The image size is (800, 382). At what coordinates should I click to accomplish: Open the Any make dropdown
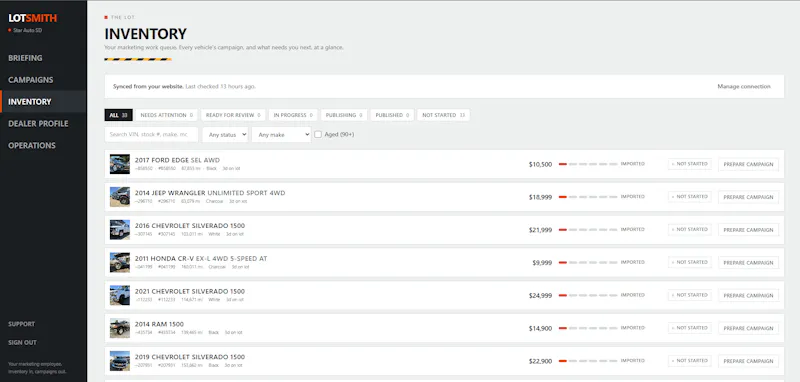coord(281,135)
